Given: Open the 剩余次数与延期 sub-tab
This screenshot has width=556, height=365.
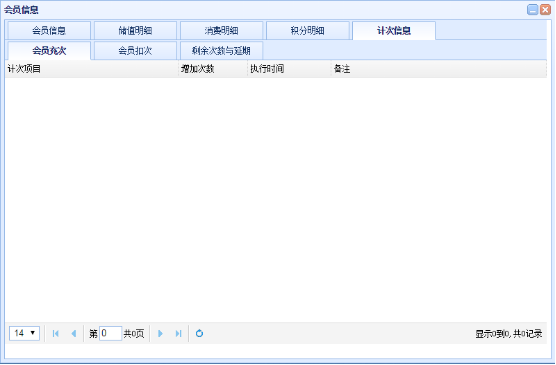Looking at the screenshot, I should tap(221, 50).
